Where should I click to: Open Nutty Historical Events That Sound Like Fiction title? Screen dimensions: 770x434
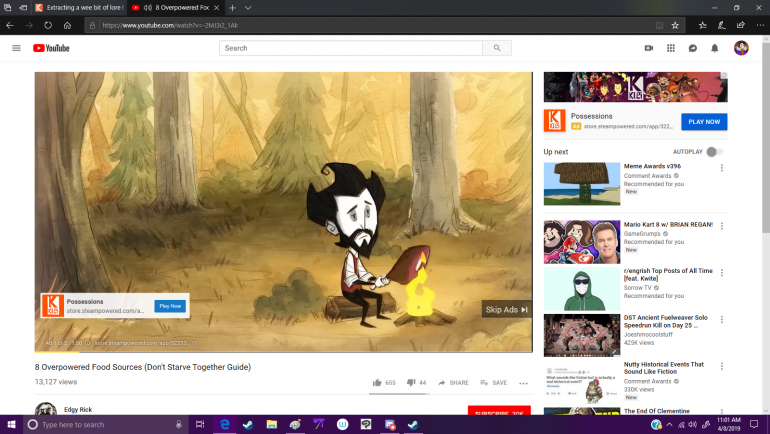pyautogui.click(x=663, y=368)
